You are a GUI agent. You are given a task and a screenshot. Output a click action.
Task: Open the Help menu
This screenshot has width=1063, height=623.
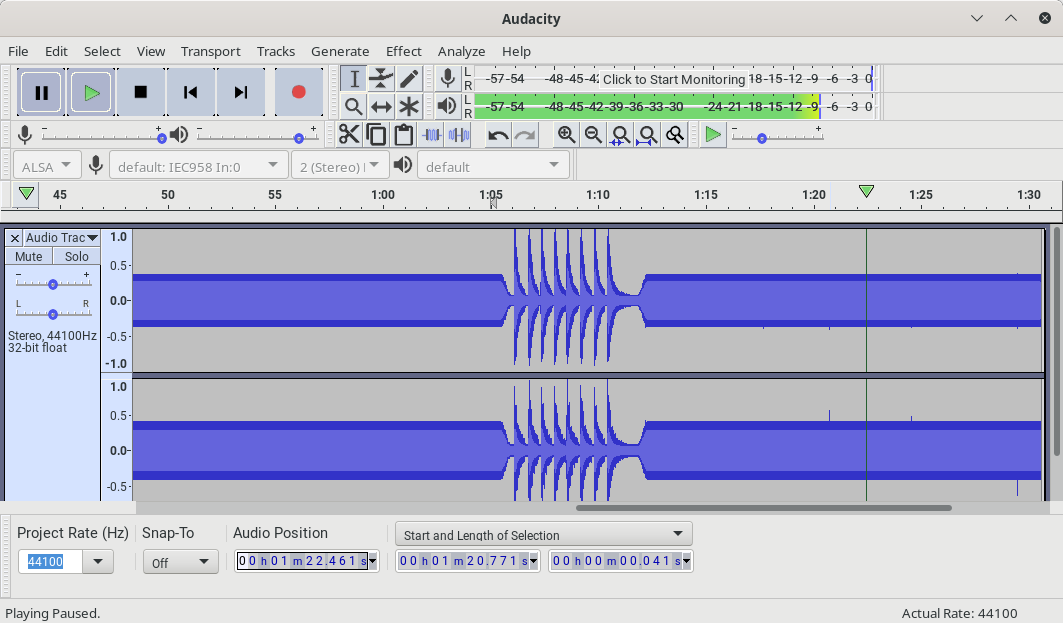pyautogui.click(x=517, y=52)
